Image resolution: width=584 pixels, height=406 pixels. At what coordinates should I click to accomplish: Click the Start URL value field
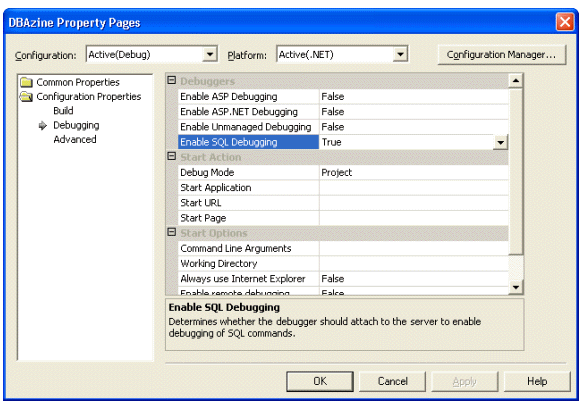[x=414, y=203]
